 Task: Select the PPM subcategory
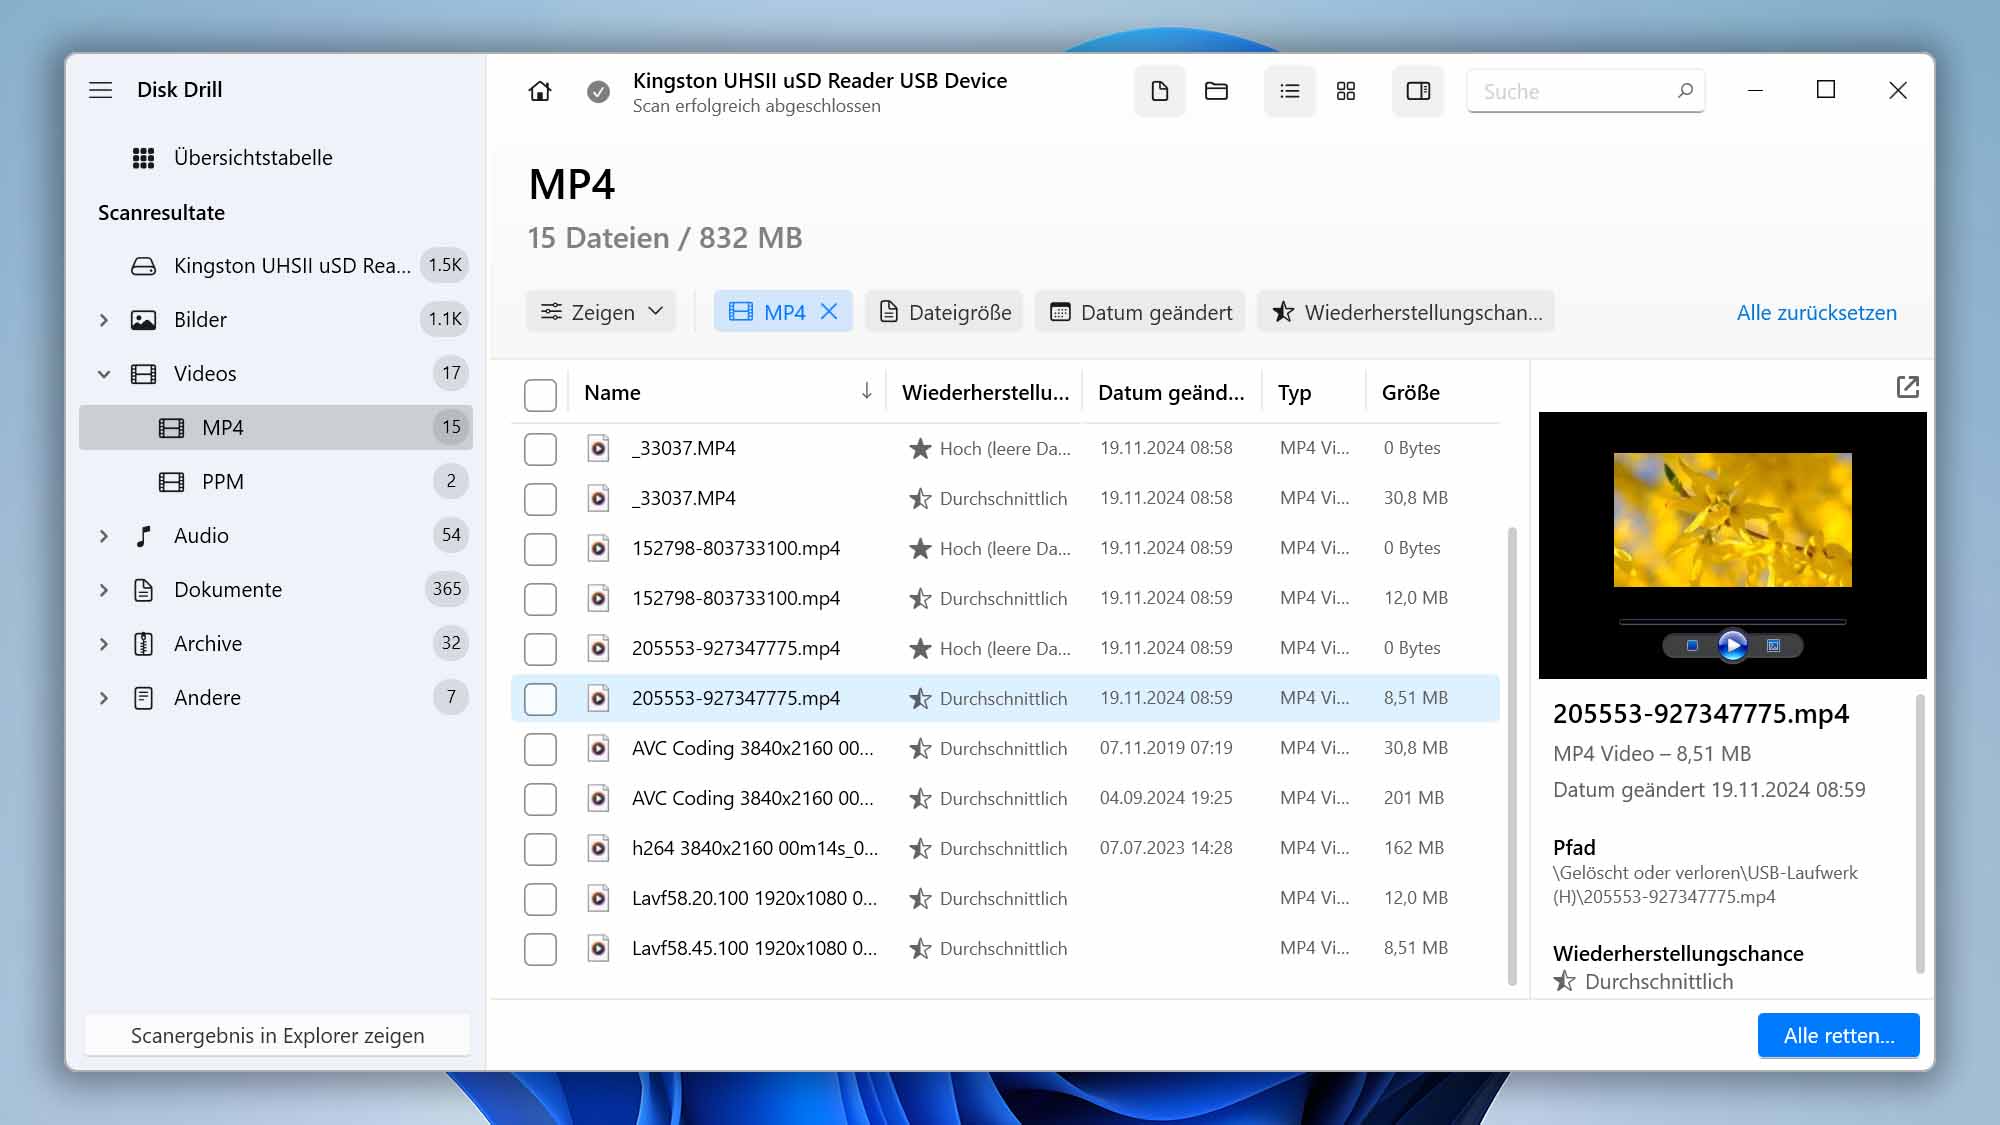pyautogui.click(x=275, y=482)
